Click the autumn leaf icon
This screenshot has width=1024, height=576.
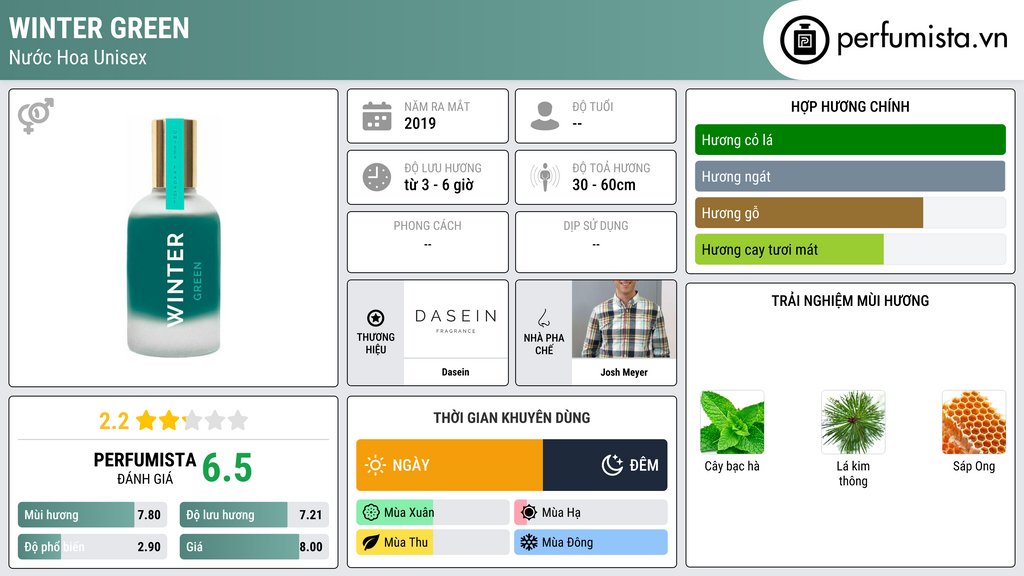[x=371, y=543]
